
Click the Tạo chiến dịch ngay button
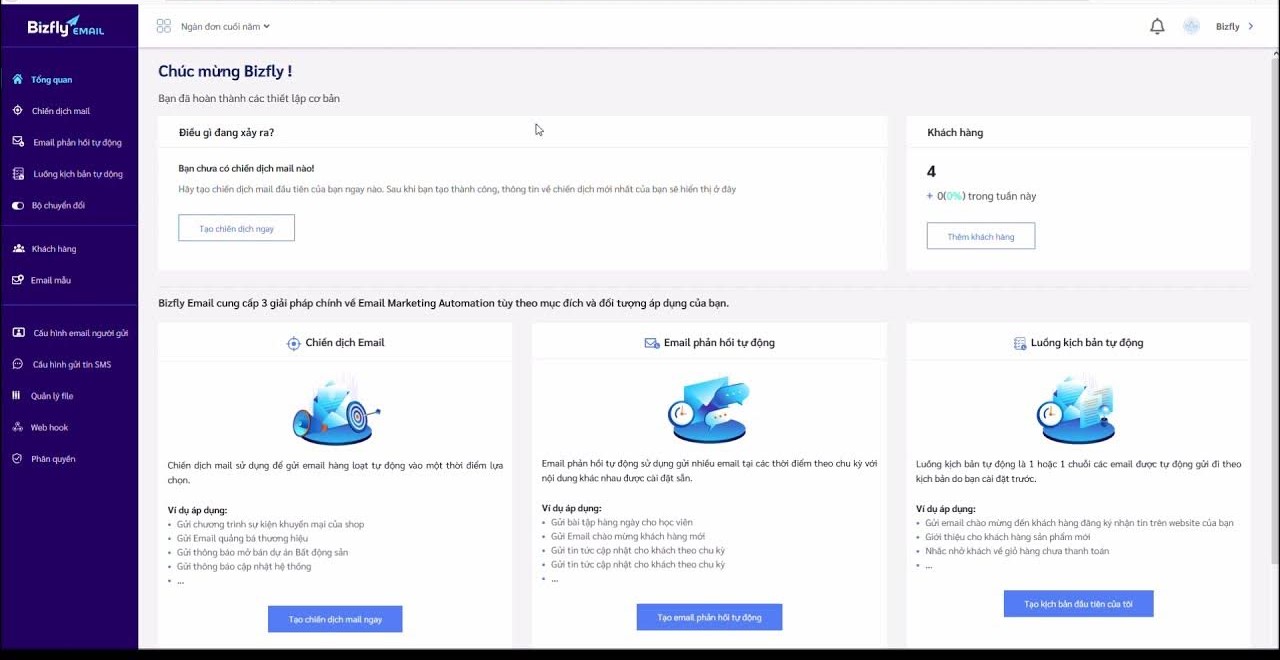click(x=236, y=228)
